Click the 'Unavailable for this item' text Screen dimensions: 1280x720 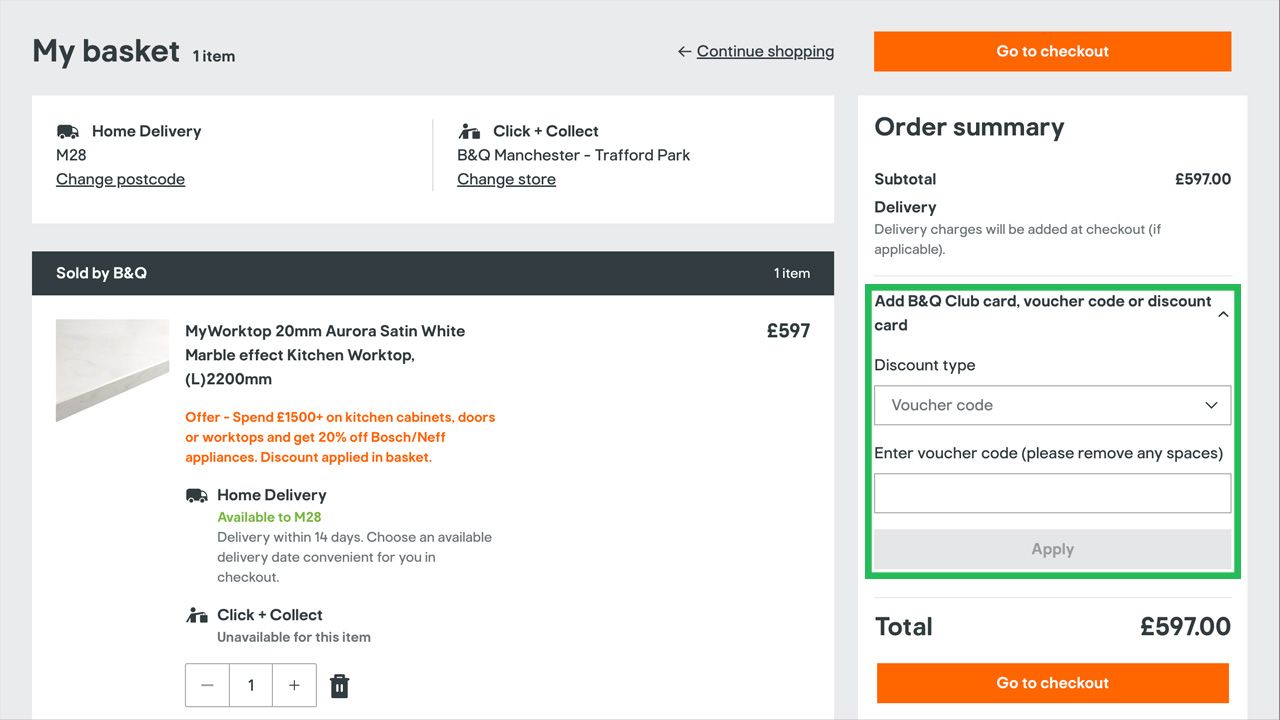pos(294,637)
